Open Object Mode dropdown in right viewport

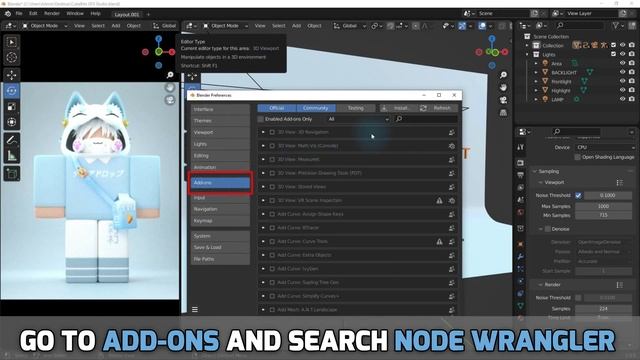tap(226, 26)
